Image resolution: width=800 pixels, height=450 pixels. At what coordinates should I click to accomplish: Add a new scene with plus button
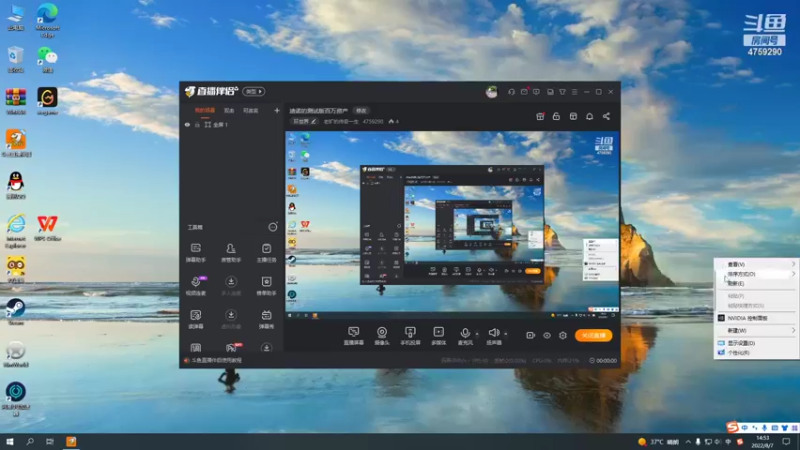pyautogui.click(x=277, y=110)
